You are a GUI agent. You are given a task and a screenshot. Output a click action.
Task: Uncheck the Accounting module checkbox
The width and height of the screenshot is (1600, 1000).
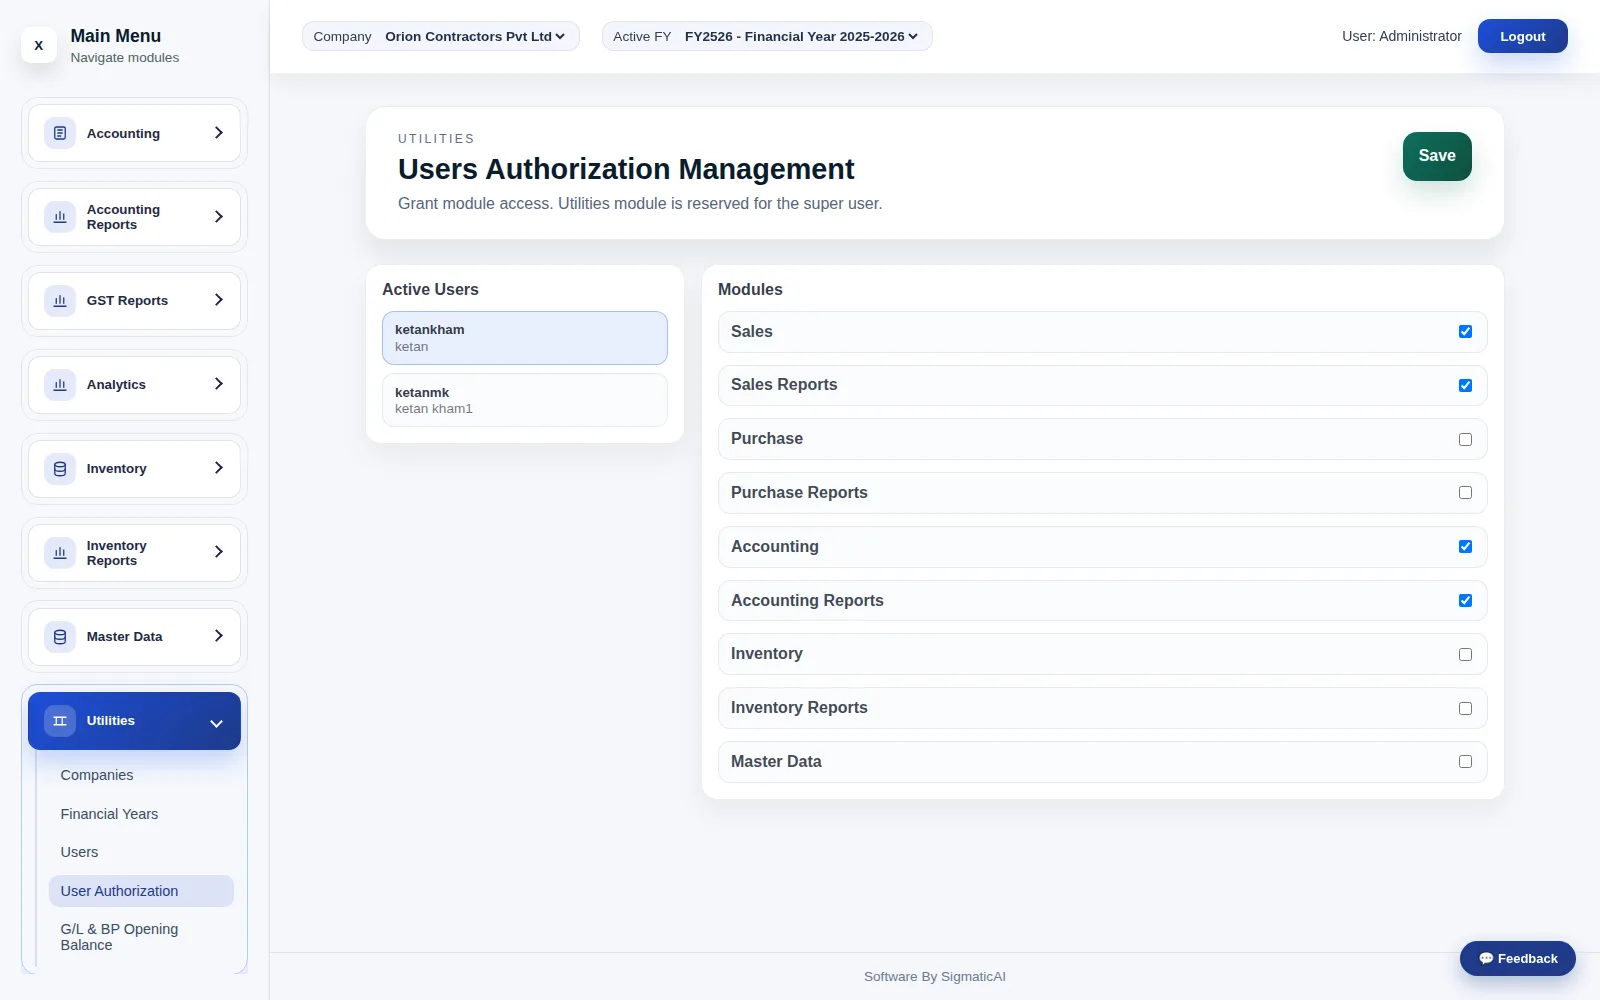click(1465, 547)
